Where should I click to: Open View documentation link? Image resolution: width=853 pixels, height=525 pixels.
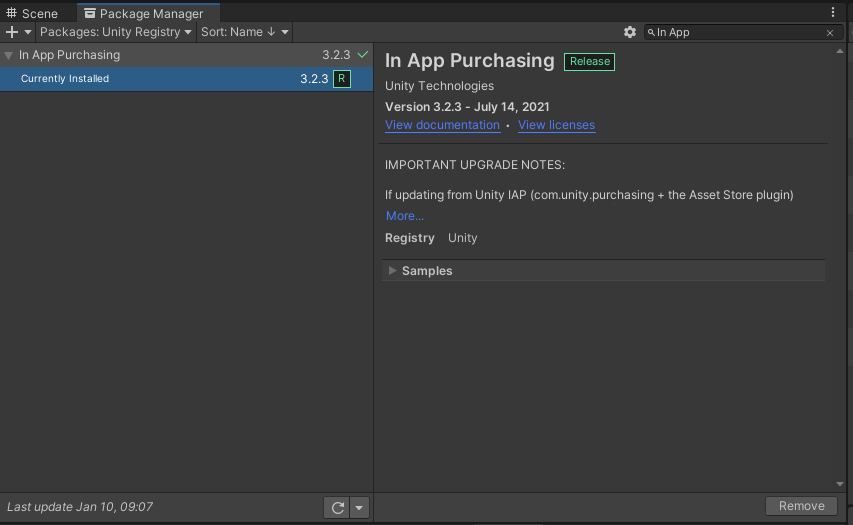coord(442,125)
